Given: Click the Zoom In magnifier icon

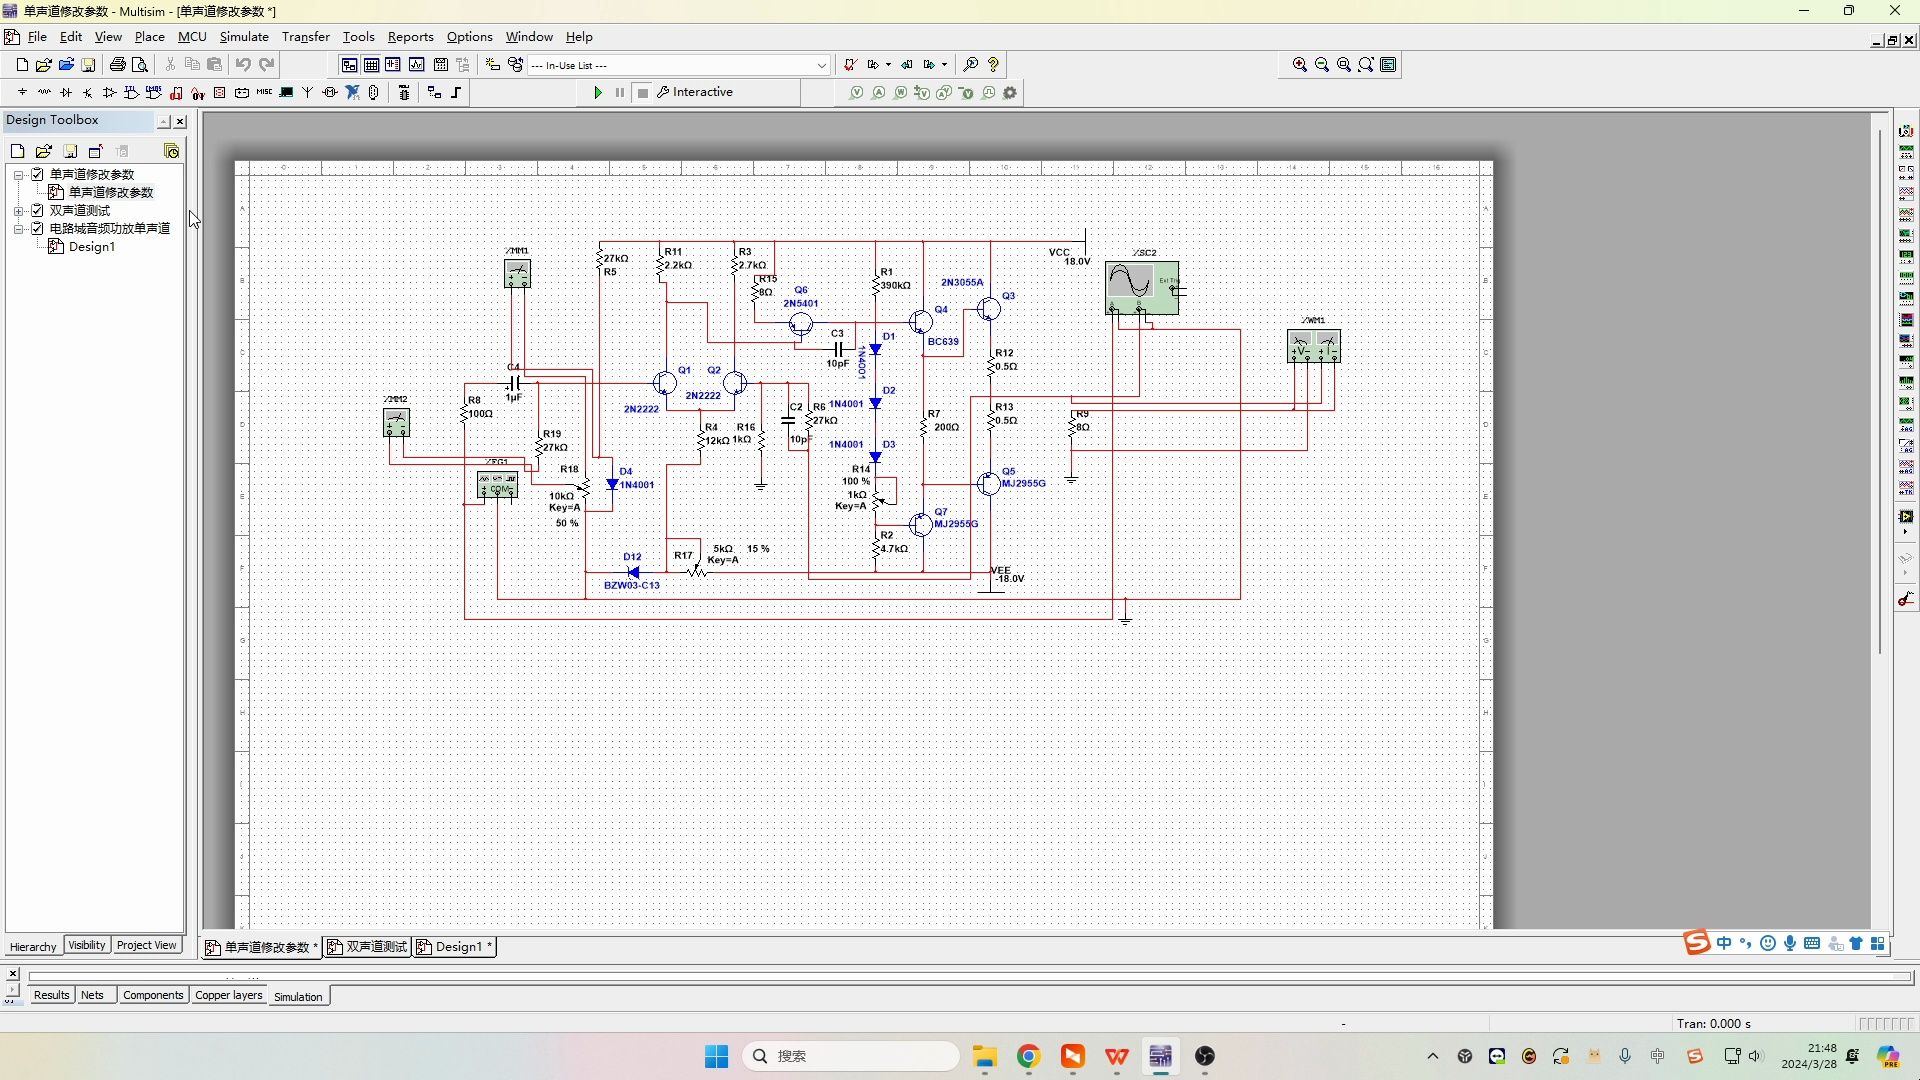Looking at the screenshot, I should (x=1299, y=65).
